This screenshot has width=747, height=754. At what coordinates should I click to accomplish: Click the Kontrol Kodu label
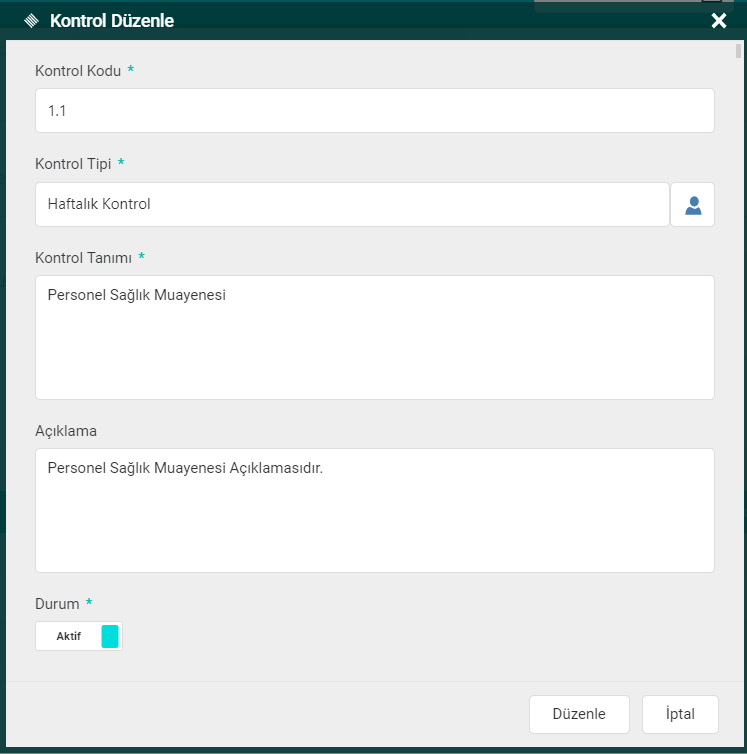click(78, 71)
